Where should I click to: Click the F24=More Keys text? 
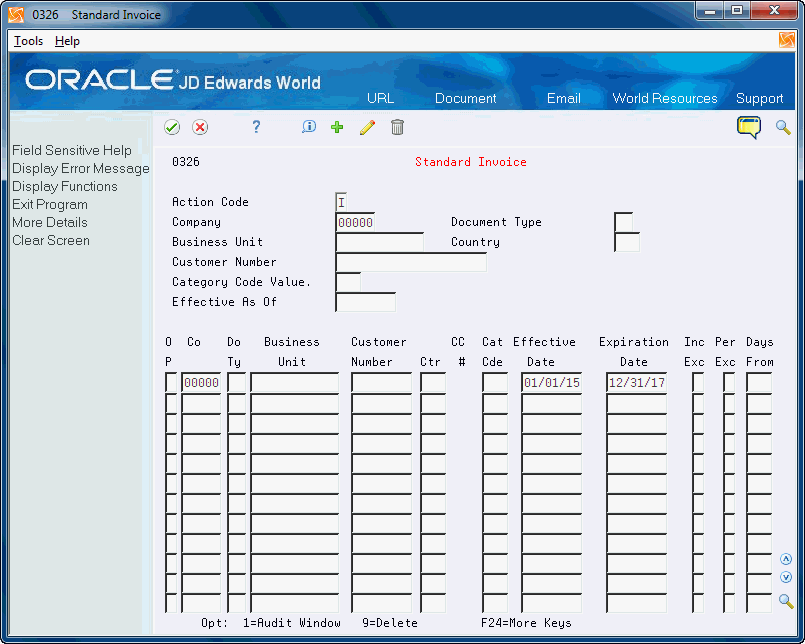click(x=526, y=623)
